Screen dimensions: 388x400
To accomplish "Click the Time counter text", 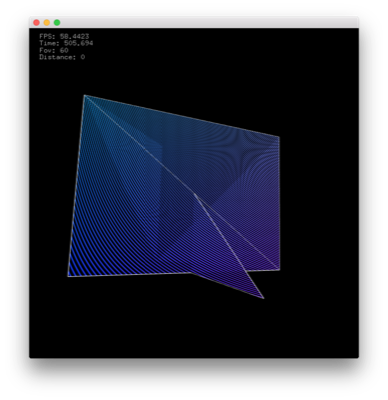I will pyautogui.click(x=66, y=43).
